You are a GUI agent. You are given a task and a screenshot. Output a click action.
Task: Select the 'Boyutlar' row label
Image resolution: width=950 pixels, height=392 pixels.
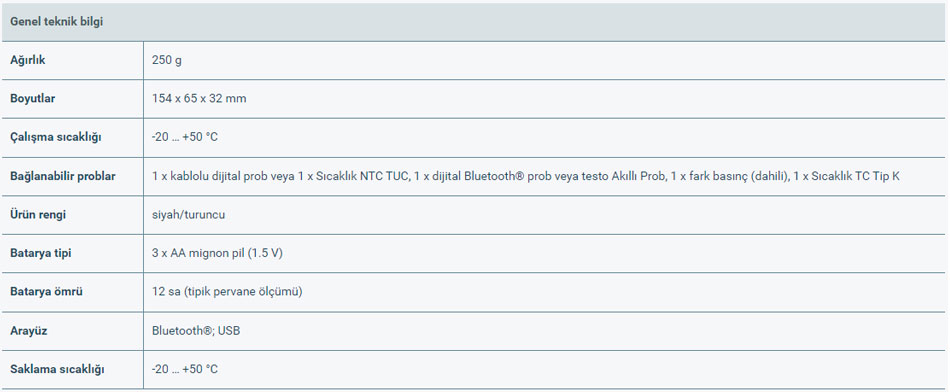tap(33, 98)
